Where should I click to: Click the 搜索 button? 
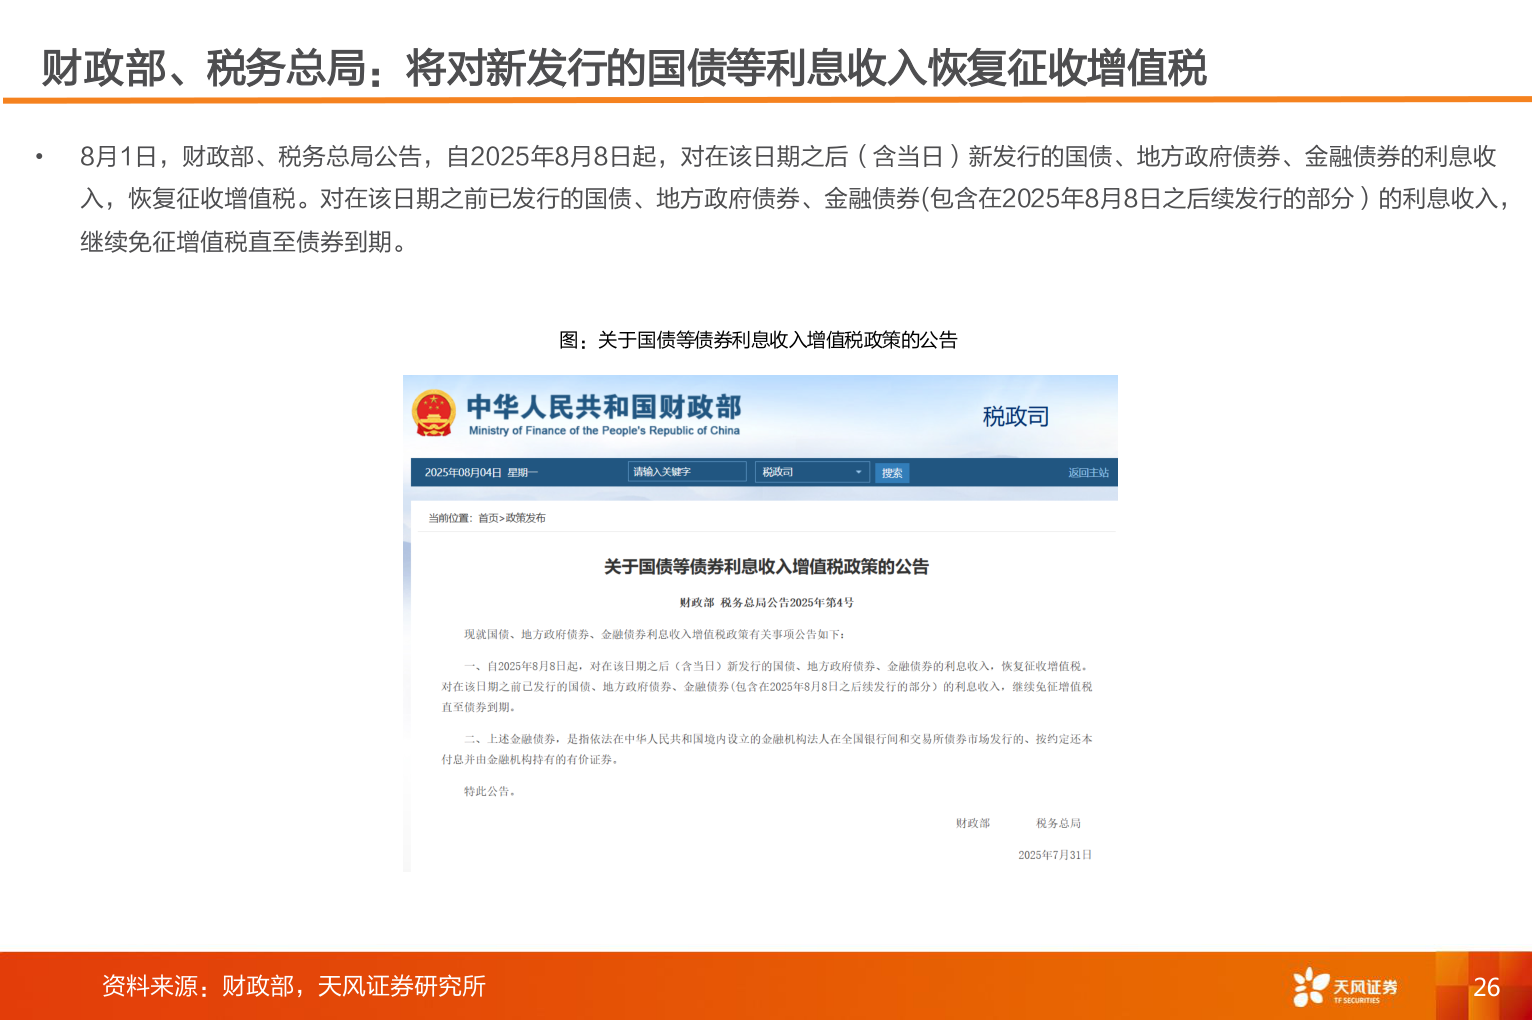click(892, 473)
